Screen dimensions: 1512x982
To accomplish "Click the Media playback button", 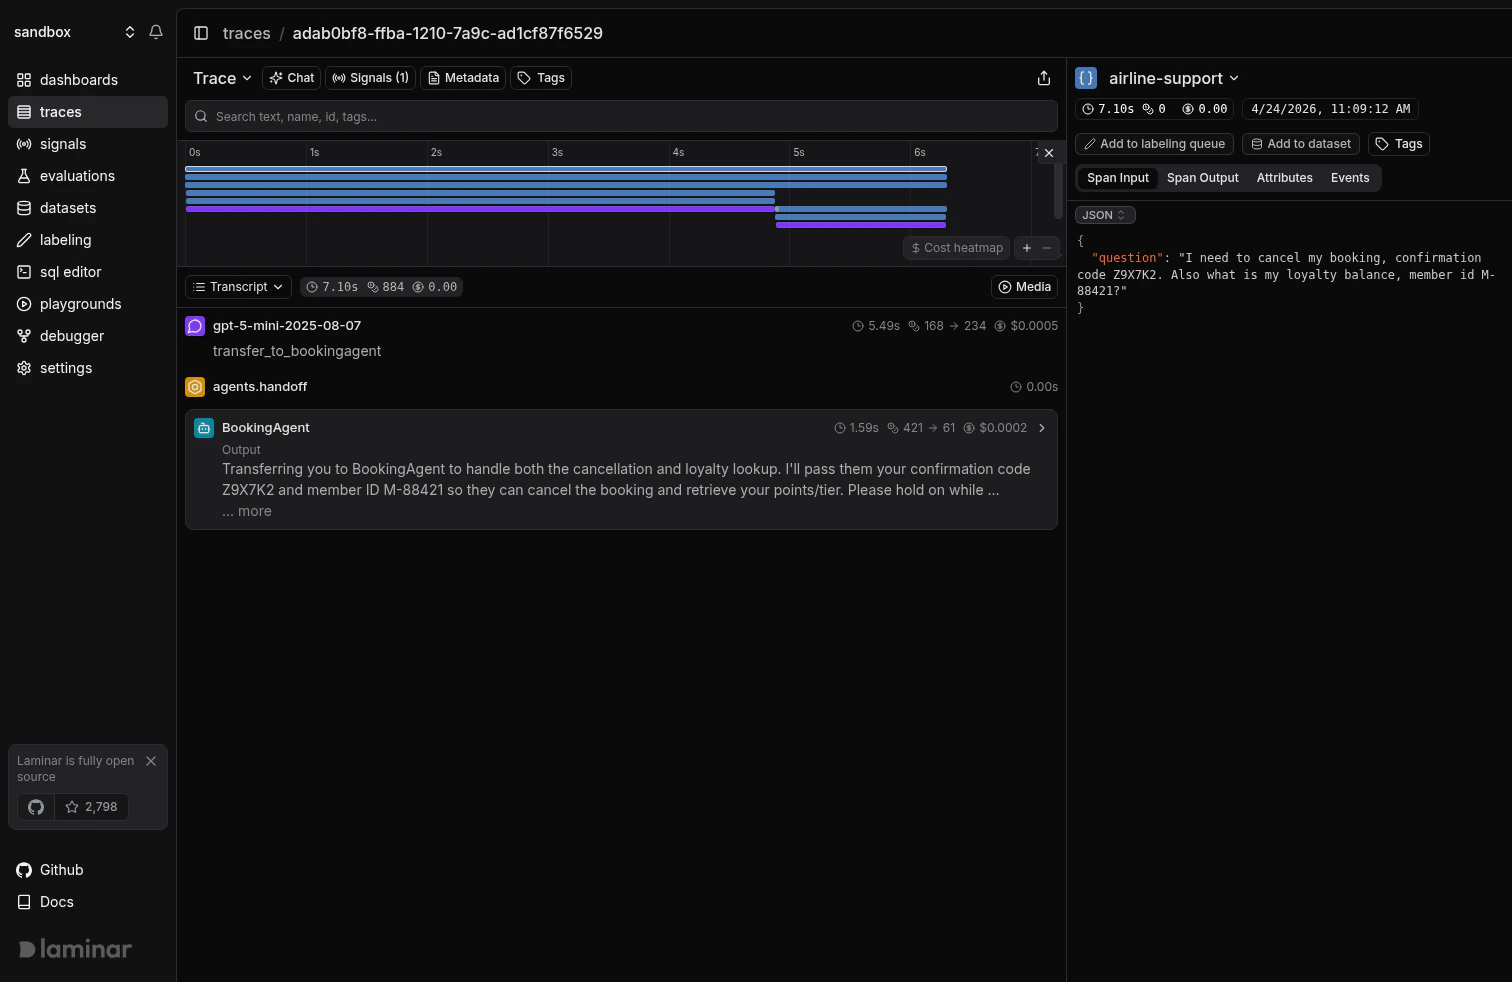I will (1023, 286).
